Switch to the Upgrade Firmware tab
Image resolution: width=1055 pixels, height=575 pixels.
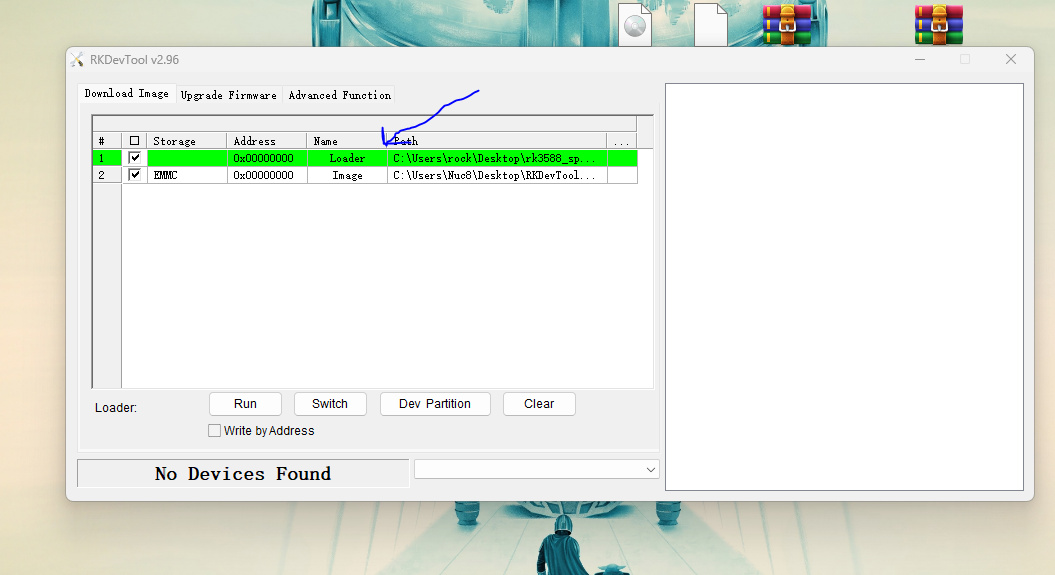229,95
